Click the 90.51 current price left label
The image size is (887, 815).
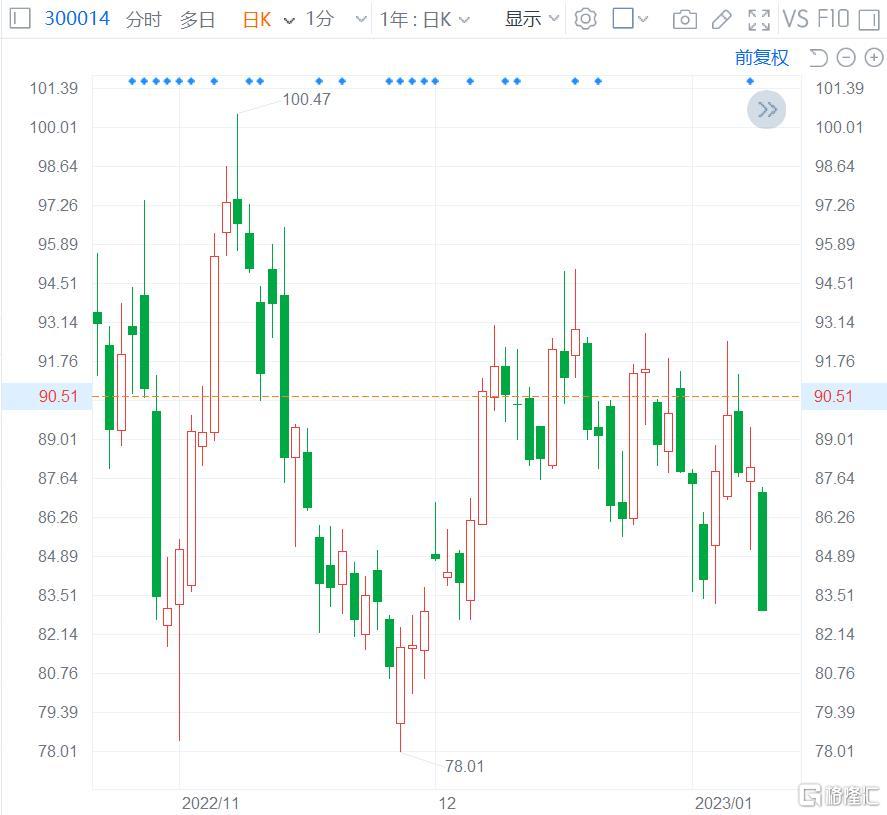click(x=58, y=396)
